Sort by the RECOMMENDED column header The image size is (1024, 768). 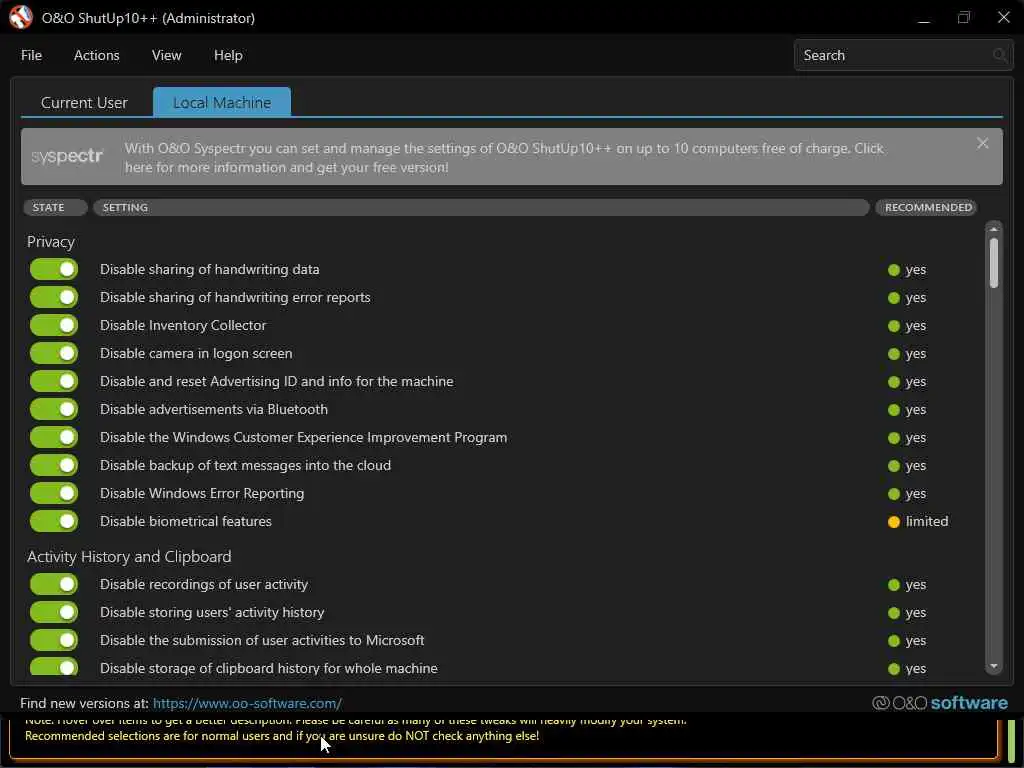(x=927, y=207)
